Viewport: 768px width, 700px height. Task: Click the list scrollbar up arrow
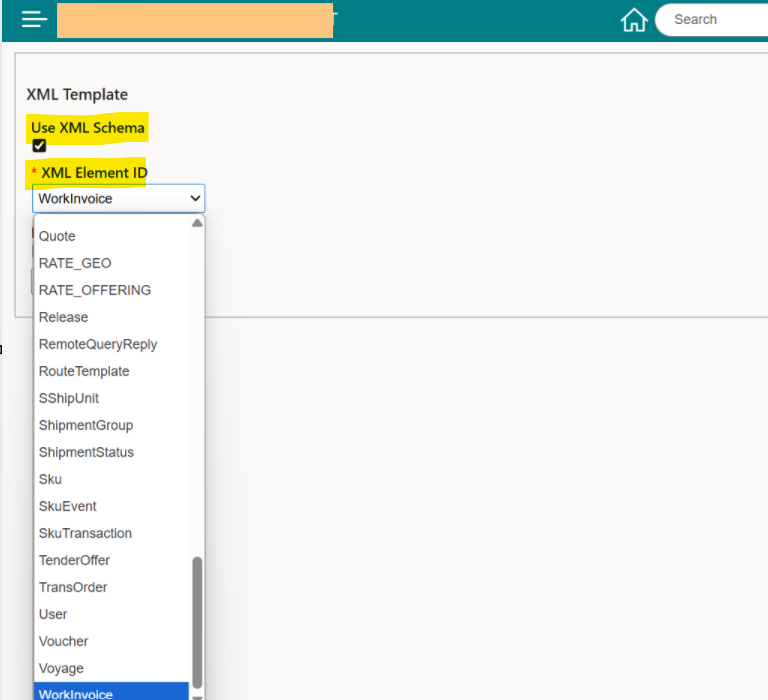pyautogui.click(x=197, y=223)
